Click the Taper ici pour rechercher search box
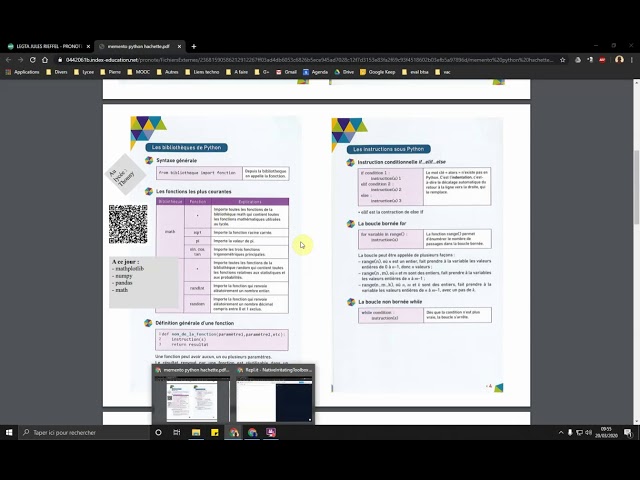 (84, 432)
